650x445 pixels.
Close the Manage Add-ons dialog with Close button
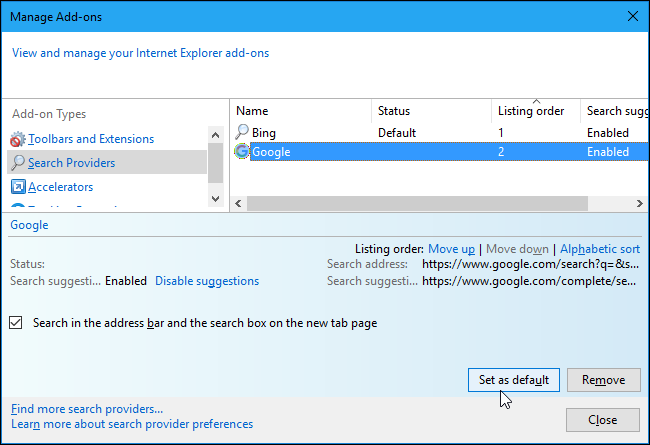tap(602, 420)
